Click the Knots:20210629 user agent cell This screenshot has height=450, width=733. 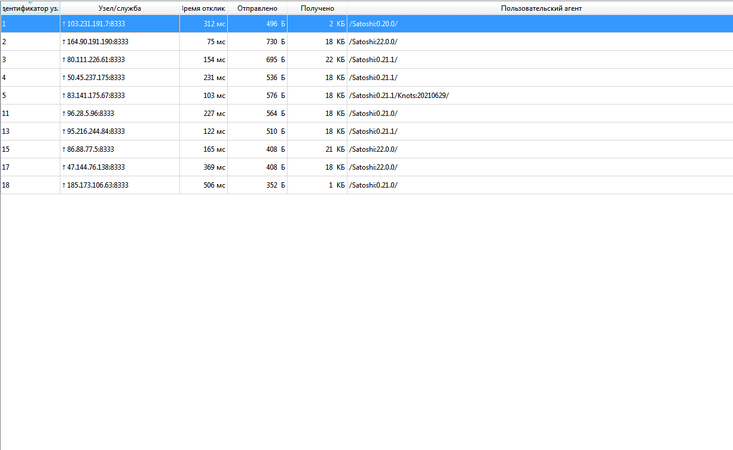[x=400, y=96]
